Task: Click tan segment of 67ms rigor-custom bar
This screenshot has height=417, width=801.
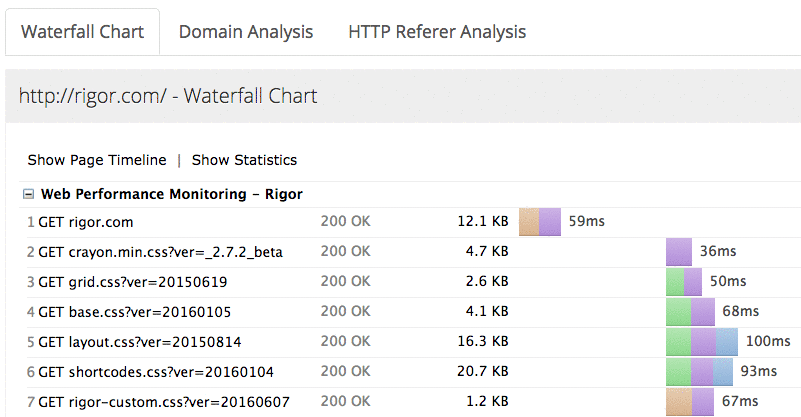Action: [679, 402]
